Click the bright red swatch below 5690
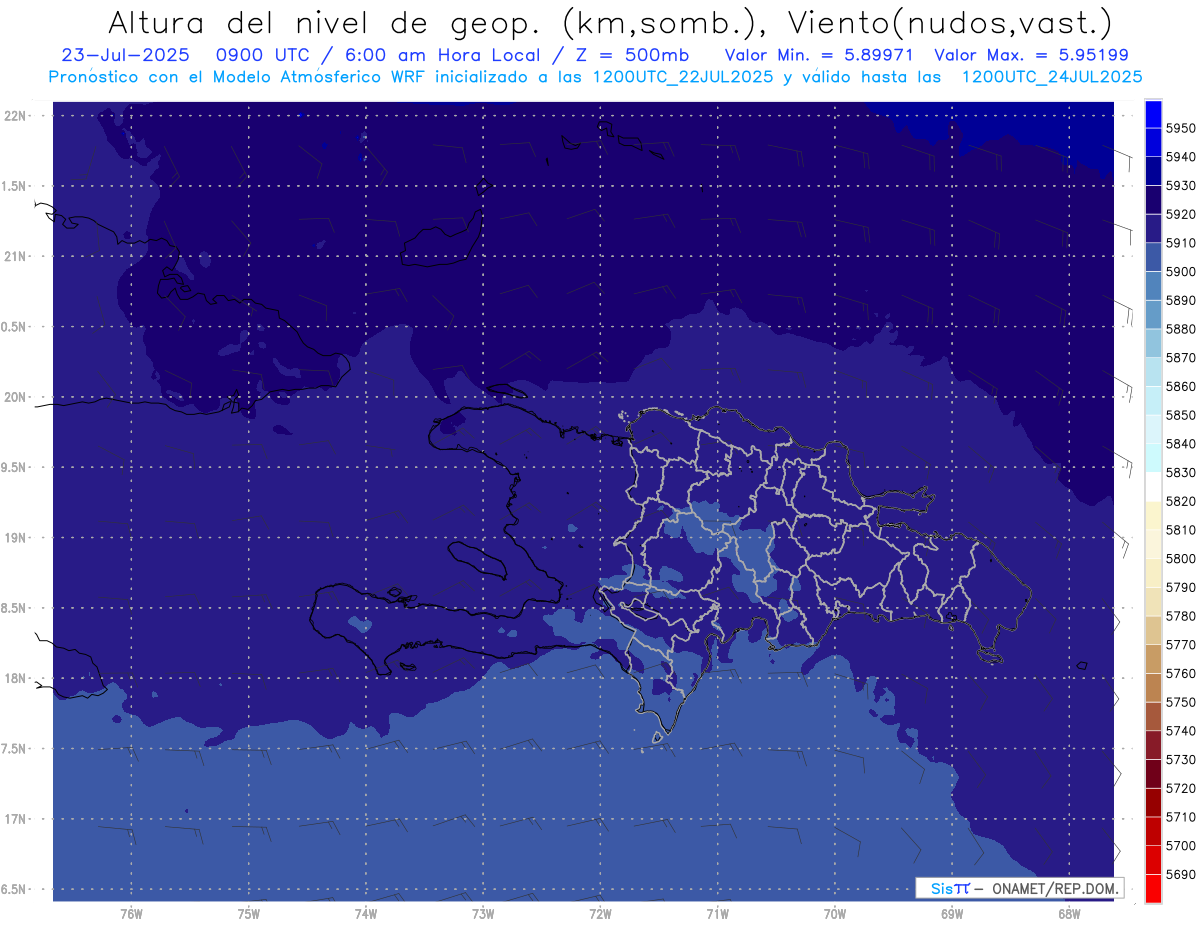This screenshot has width=1200, height=927. (1153, 888)
